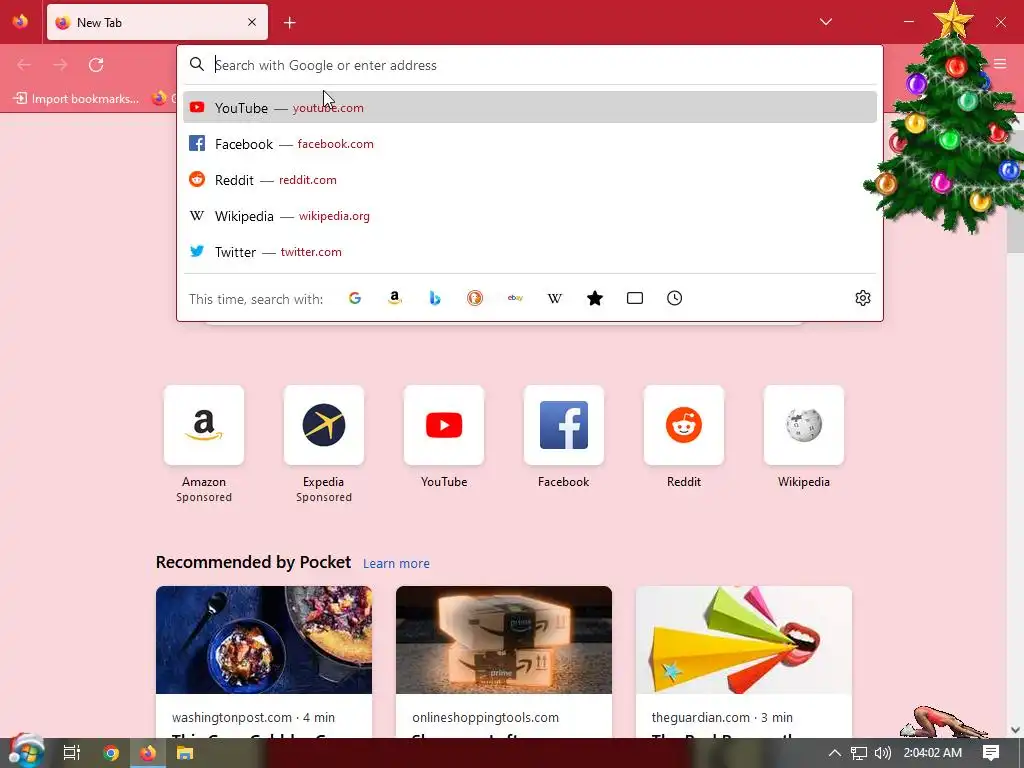Open Firefox View pinned icon
The height and width of the screenshot is (768, 1024).
tap(20, 22)
